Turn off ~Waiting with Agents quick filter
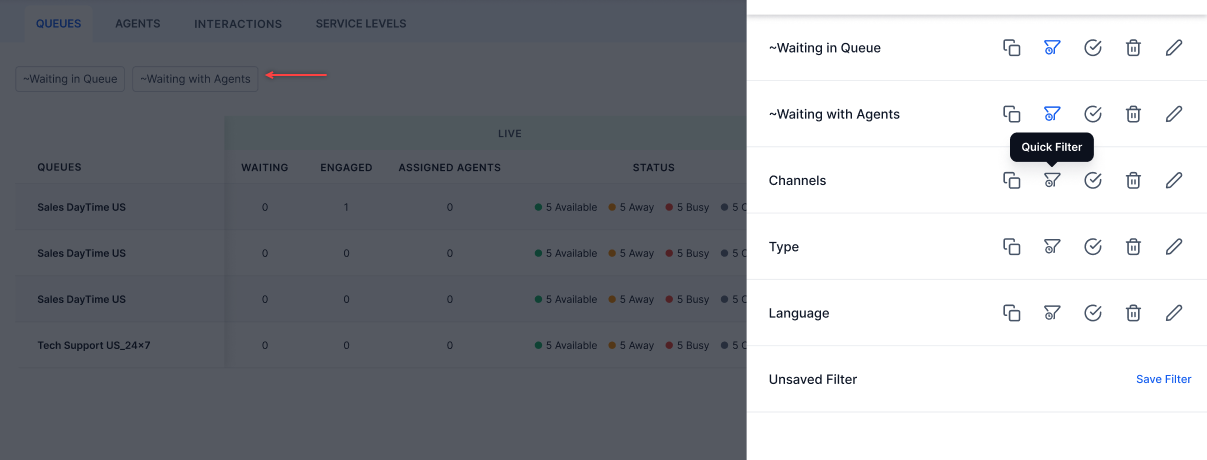The height and width of the screenshot is (460, 1207). (x=1051, y=114)
